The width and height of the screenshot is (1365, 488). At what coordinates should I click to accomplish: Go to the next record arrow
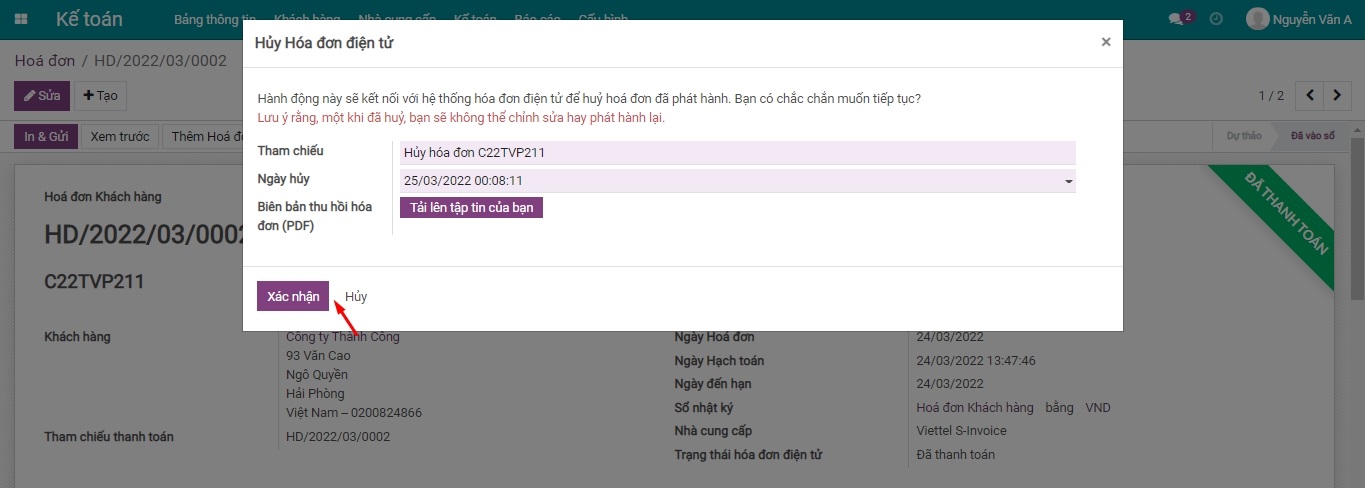point(1337,96)
